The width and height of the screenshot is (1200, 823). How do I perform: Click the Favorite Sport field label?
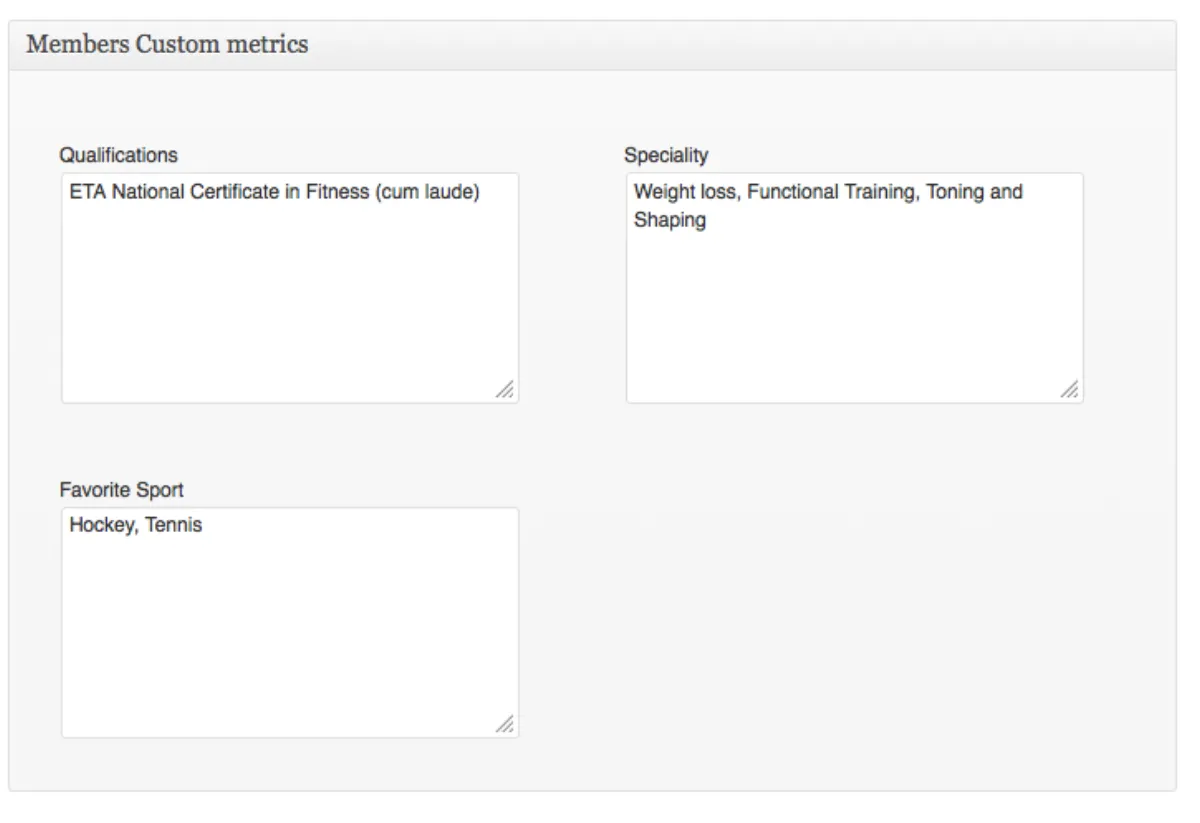click(x=121, y=490)
